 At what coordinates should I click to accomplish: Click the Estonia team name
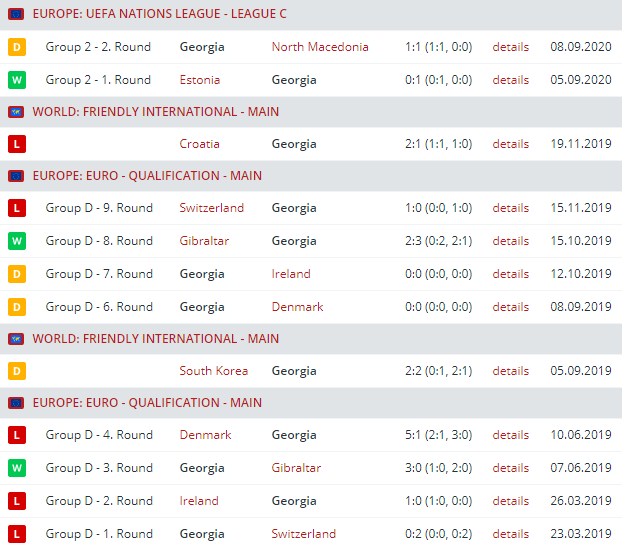pos(200,80)
